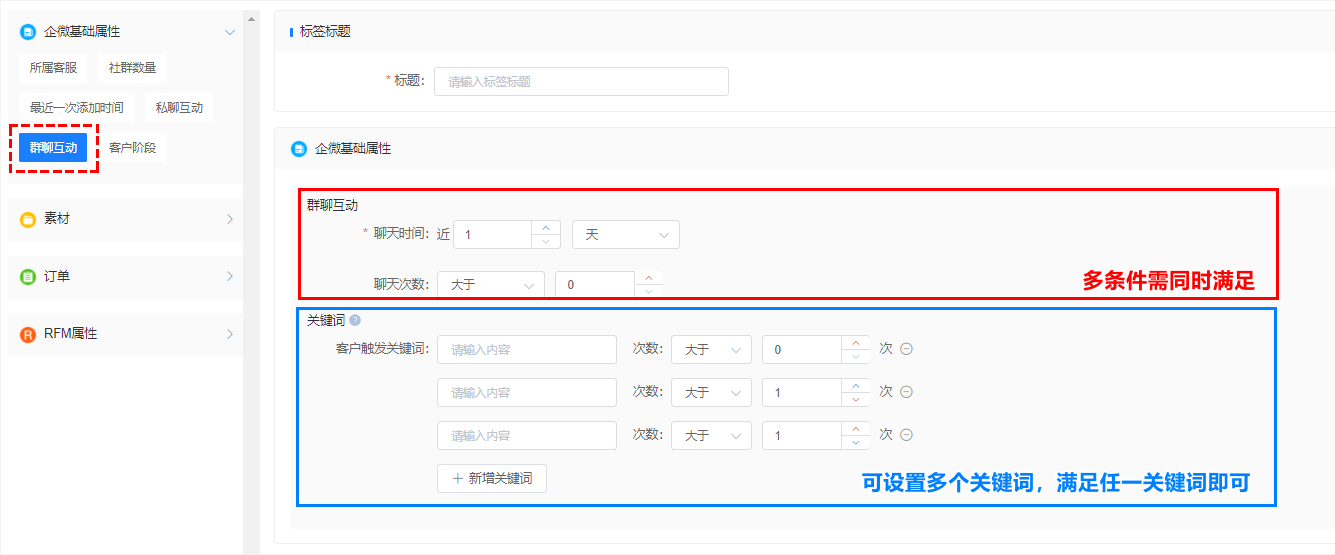Open the 聊天次数 大于 comparison dropdown
Viewport: 1335px width, 555px height.
click(491, 285)
